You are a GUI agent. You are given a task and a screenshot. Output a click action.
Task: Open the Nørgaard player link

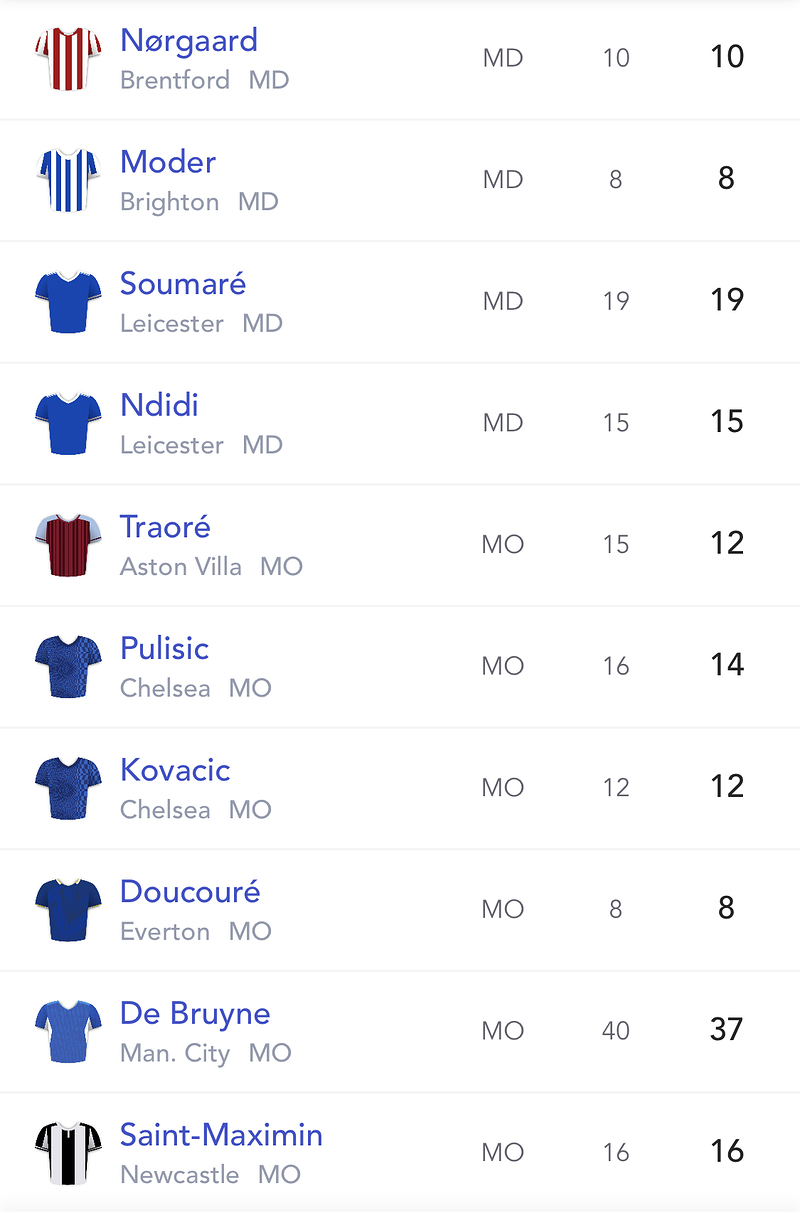[189, 41]
